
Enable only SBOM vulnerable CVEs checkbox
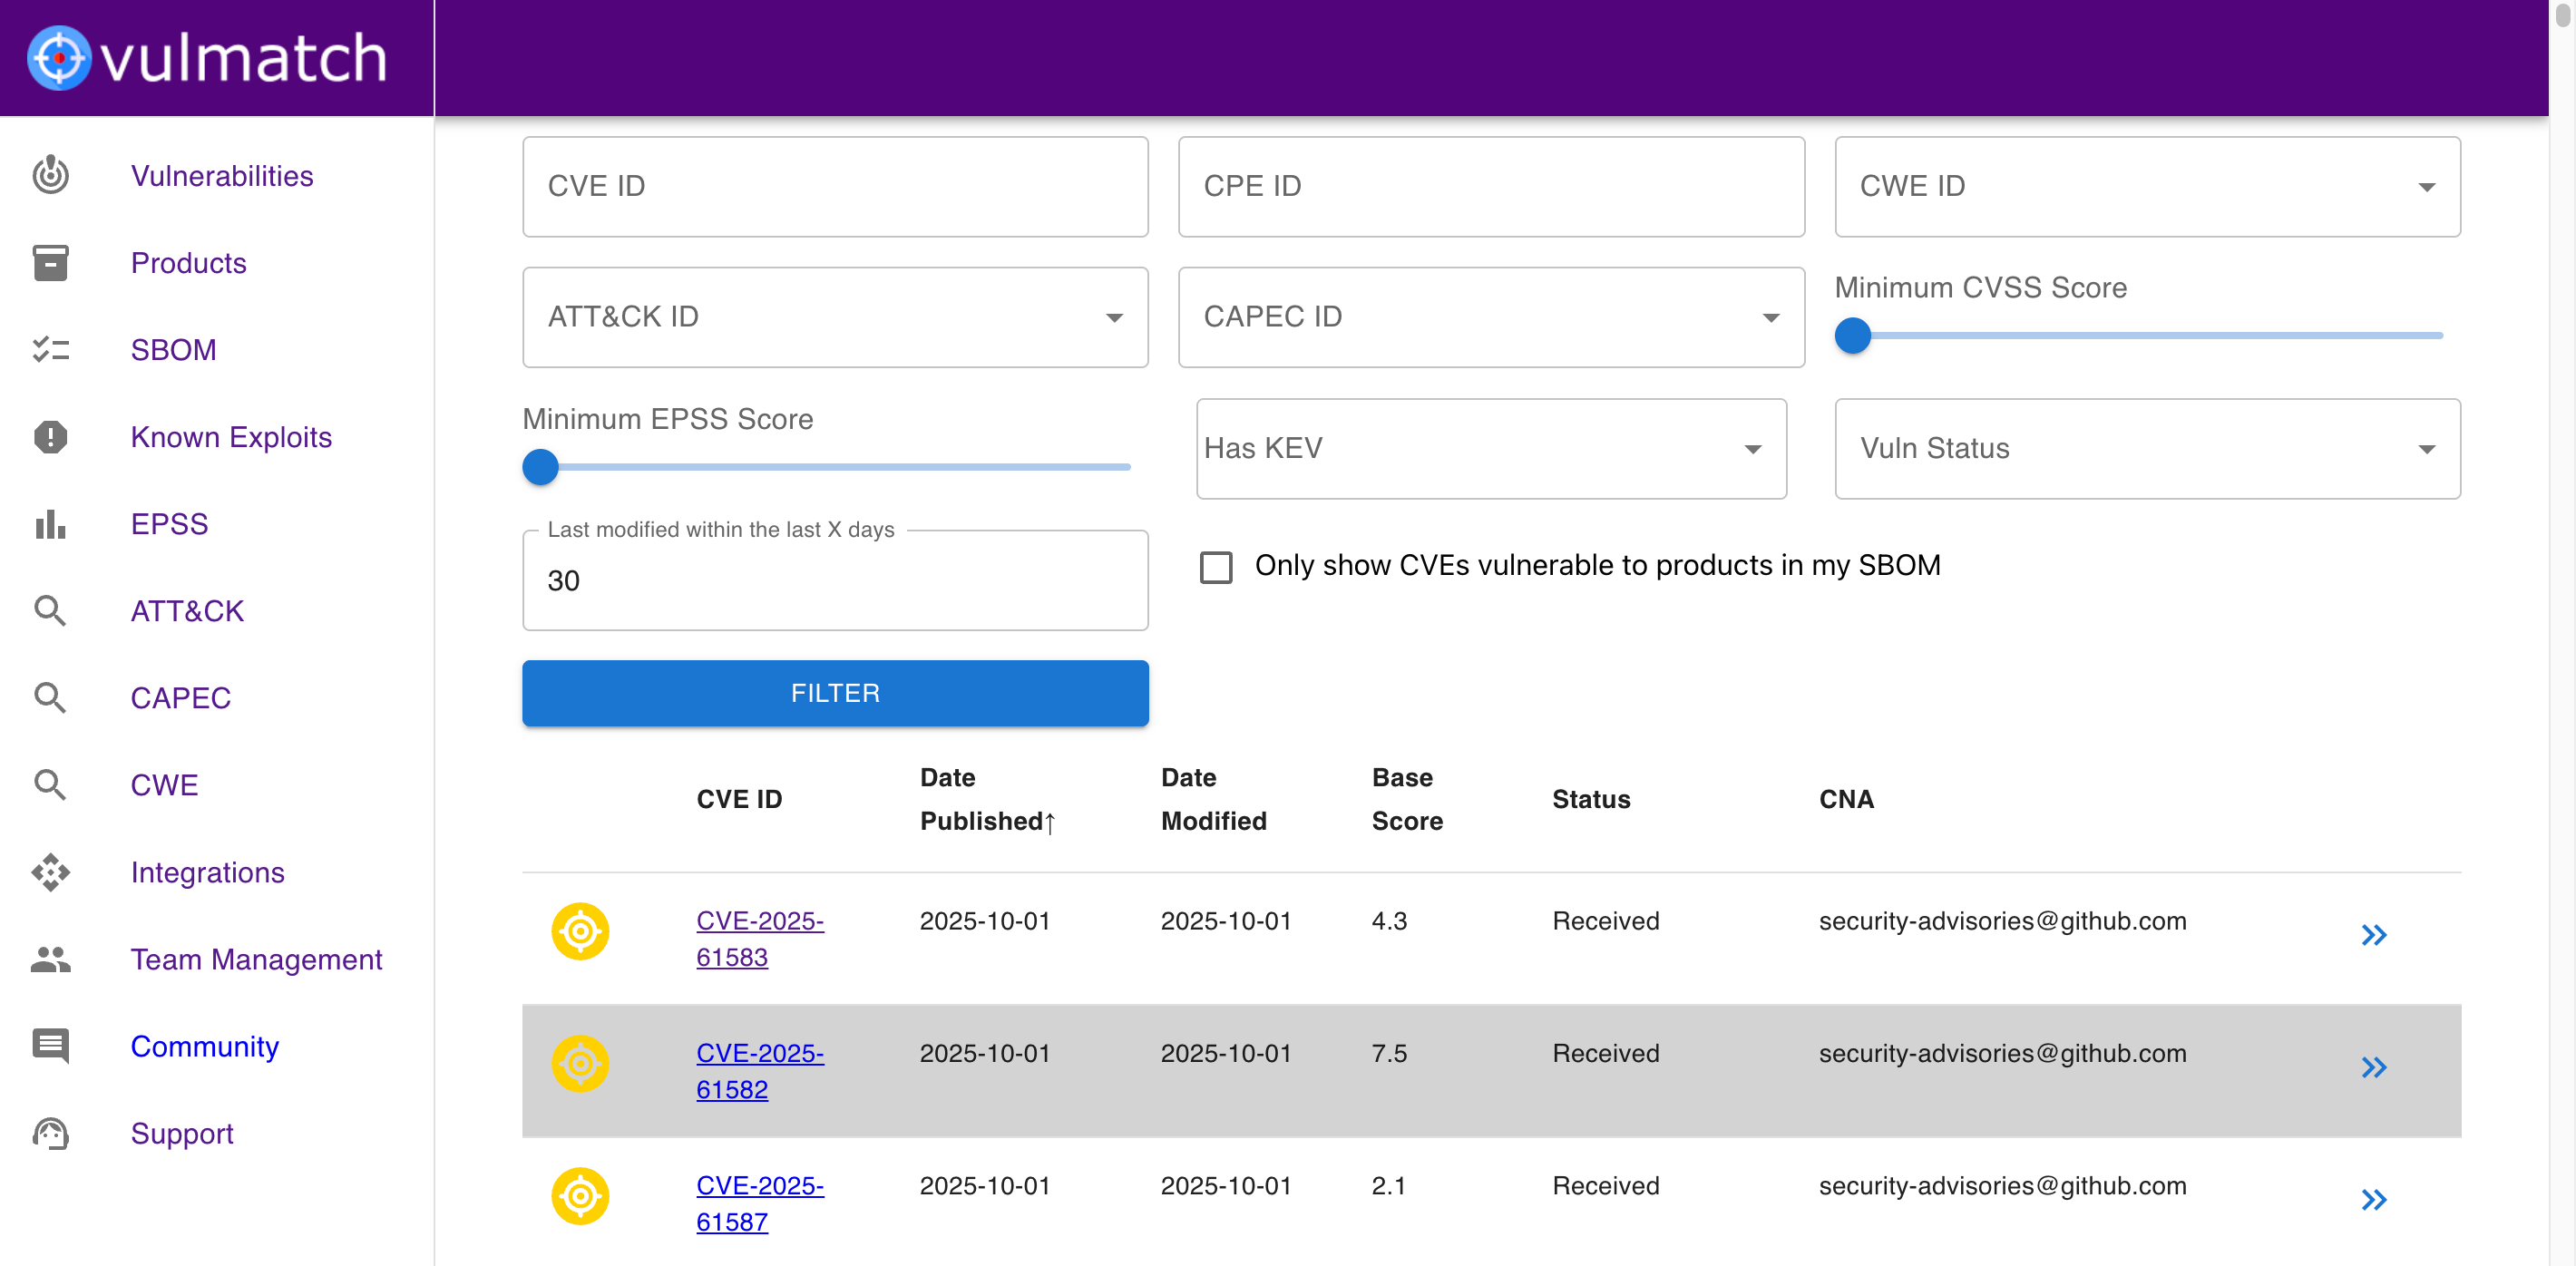[x=1216, y=567]
